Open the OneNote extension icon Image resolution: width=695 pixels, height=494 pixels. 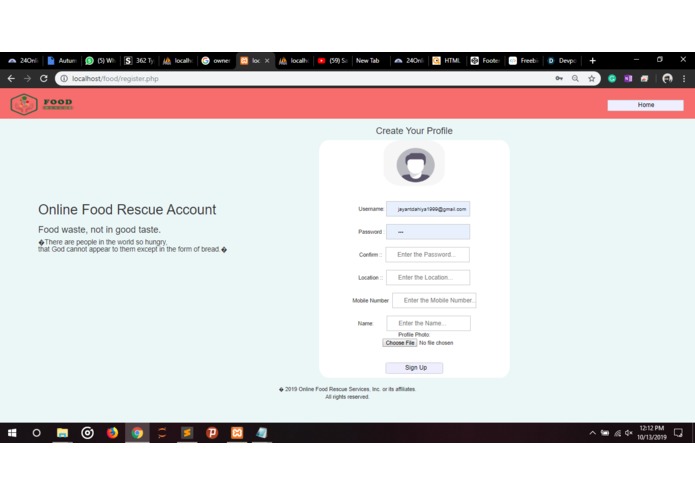tap(628, 78)
